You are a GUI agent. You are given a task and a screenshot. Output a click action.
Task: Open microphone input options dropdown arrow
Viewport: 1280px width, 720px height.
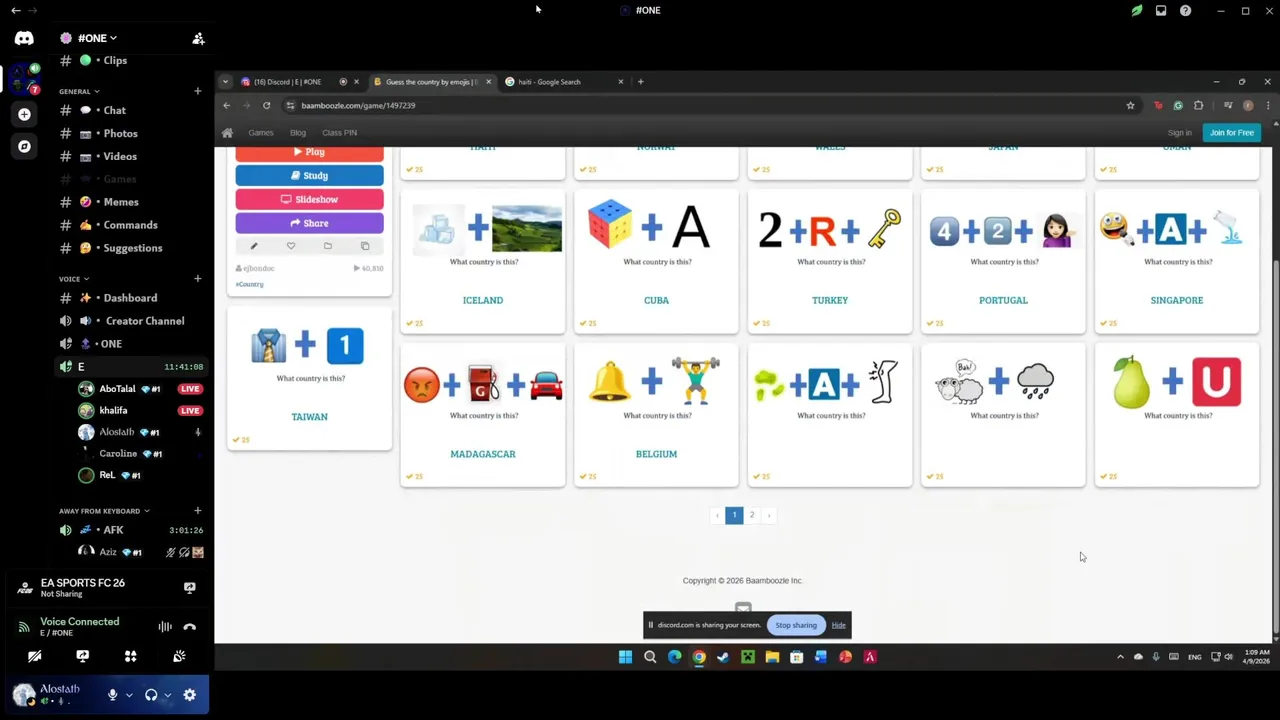click(128, 695)
